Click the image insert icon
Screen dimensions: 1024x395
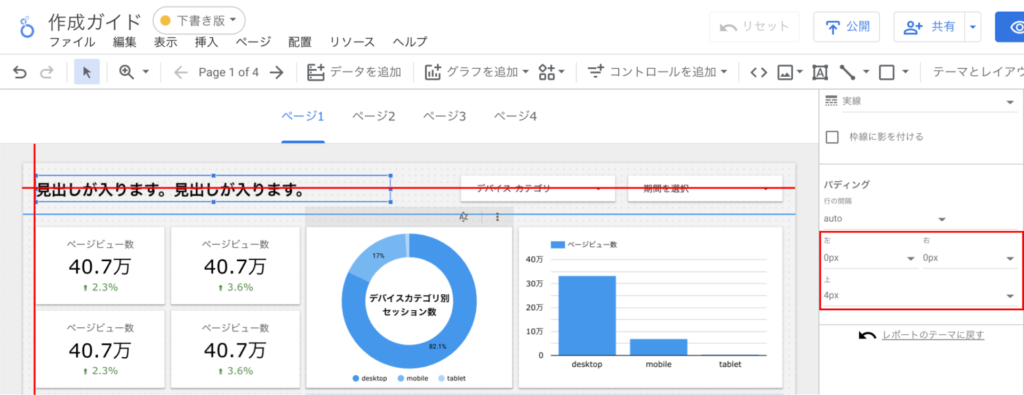[785, 72]
